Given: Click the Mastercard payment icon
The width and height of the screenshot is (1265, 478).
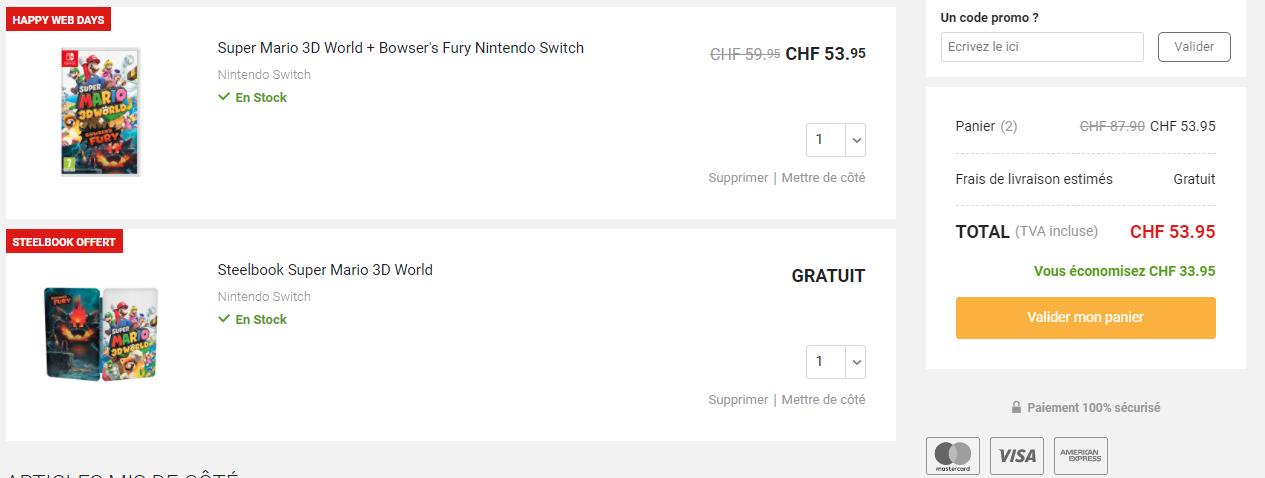Looking at the screenshot, I should click(953, 455).
